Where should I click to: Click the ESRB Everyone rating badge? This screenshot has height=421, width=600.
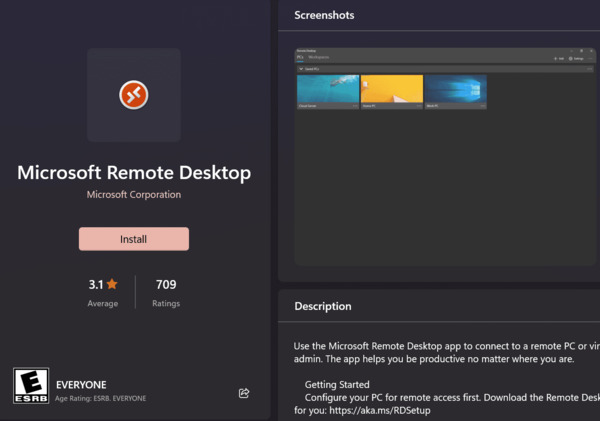[31, 385]
